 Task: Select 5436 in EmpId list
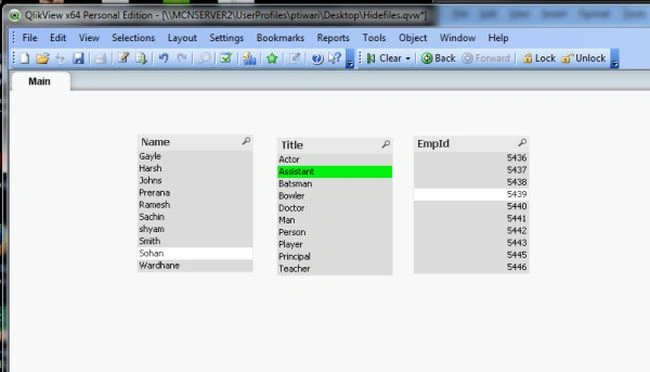coord(471,158)
